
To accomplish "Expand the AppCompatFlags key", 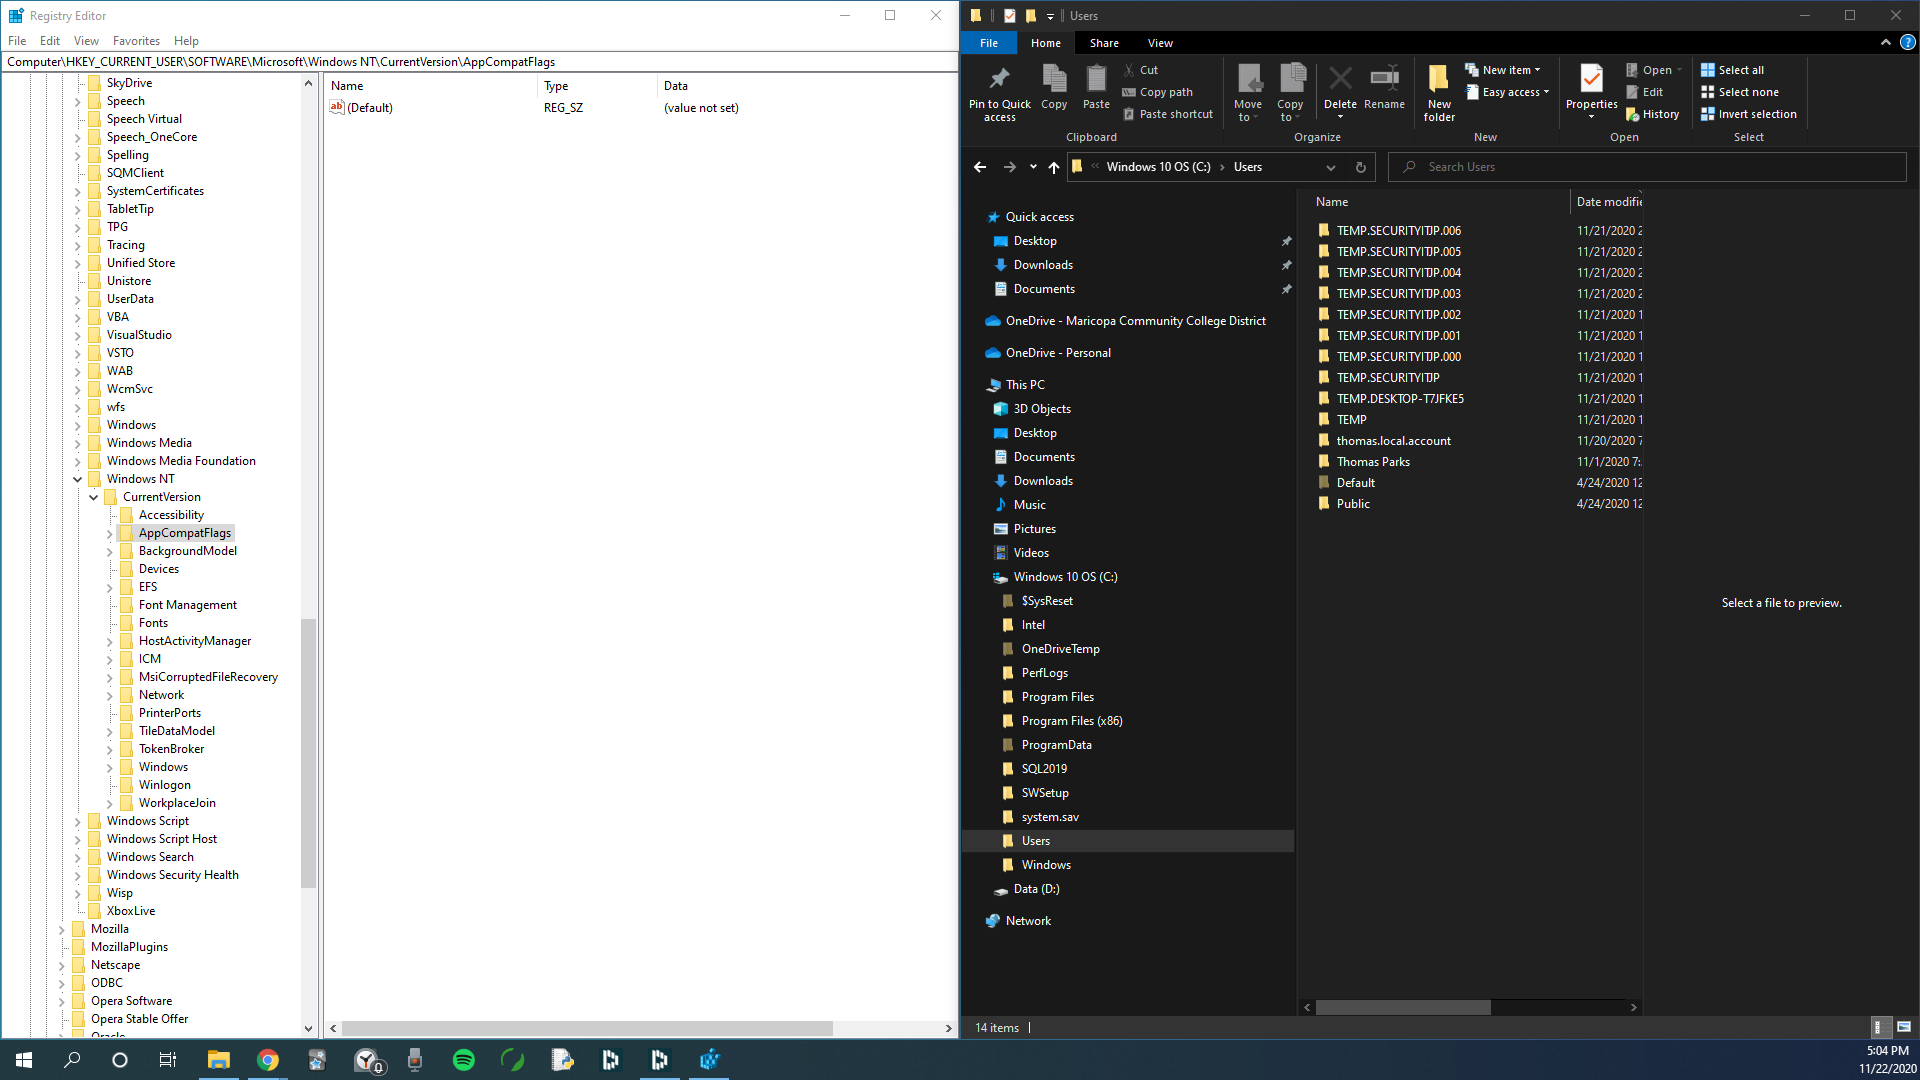I will click(109, 534).
